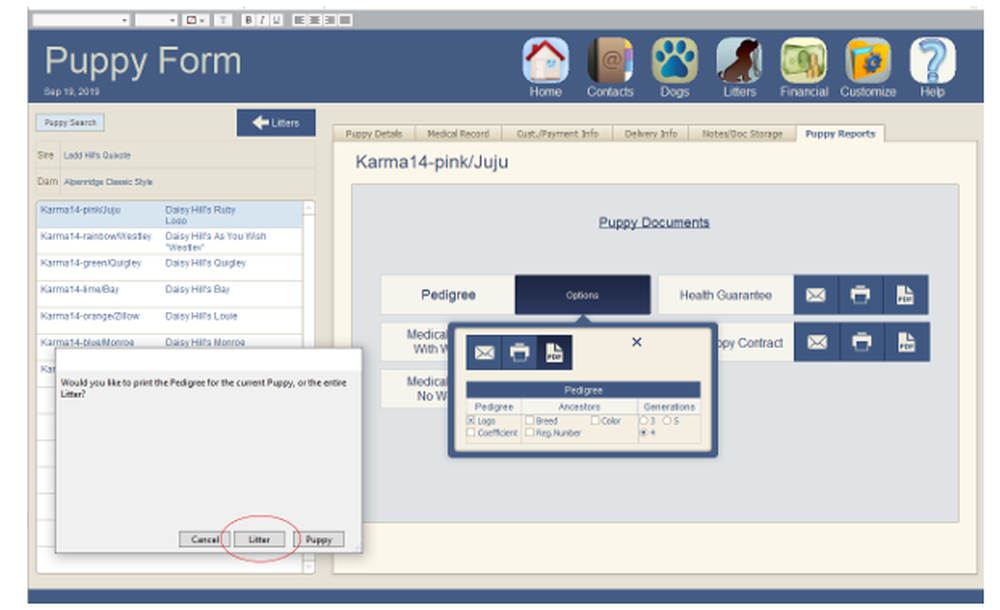Print the Pedigree from the options popup
Image resolution: width=1000 pixels, height=610 pixels.
click(517, 353)
